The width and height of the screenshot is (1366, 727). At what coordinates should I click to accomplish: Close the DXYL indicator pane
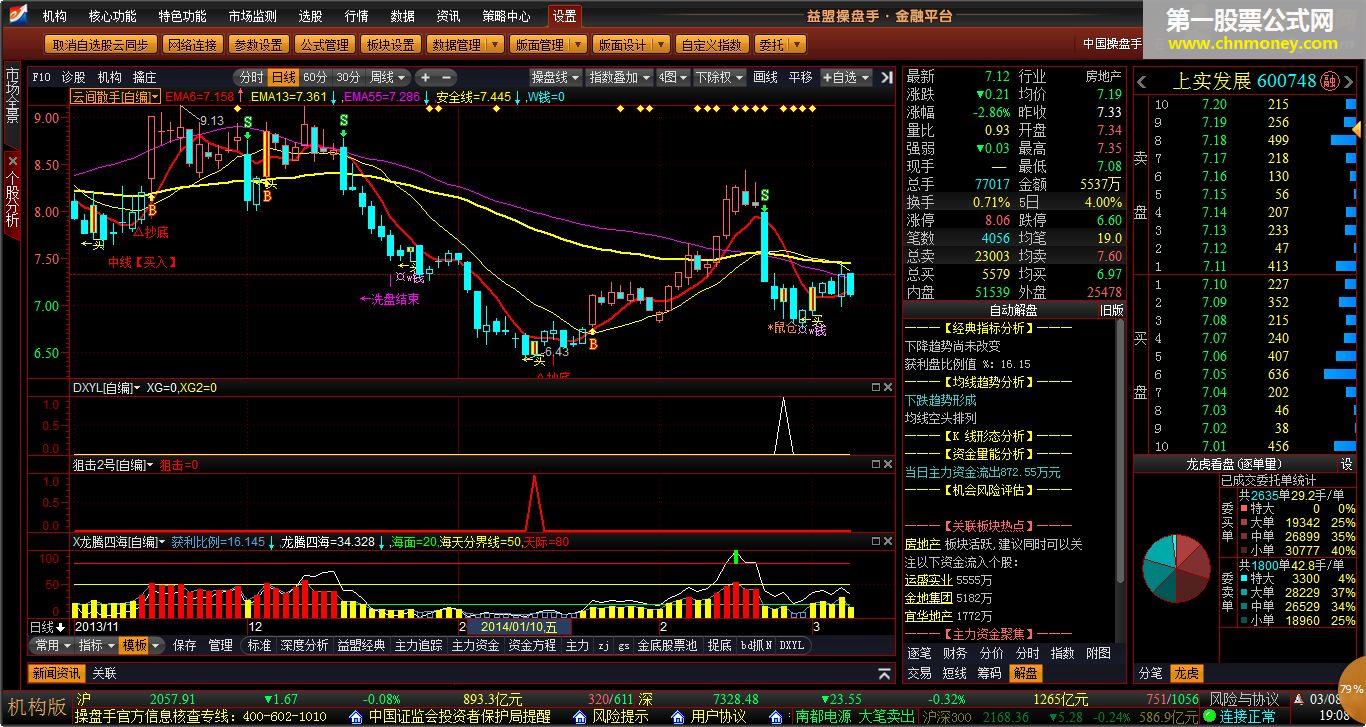887,387
